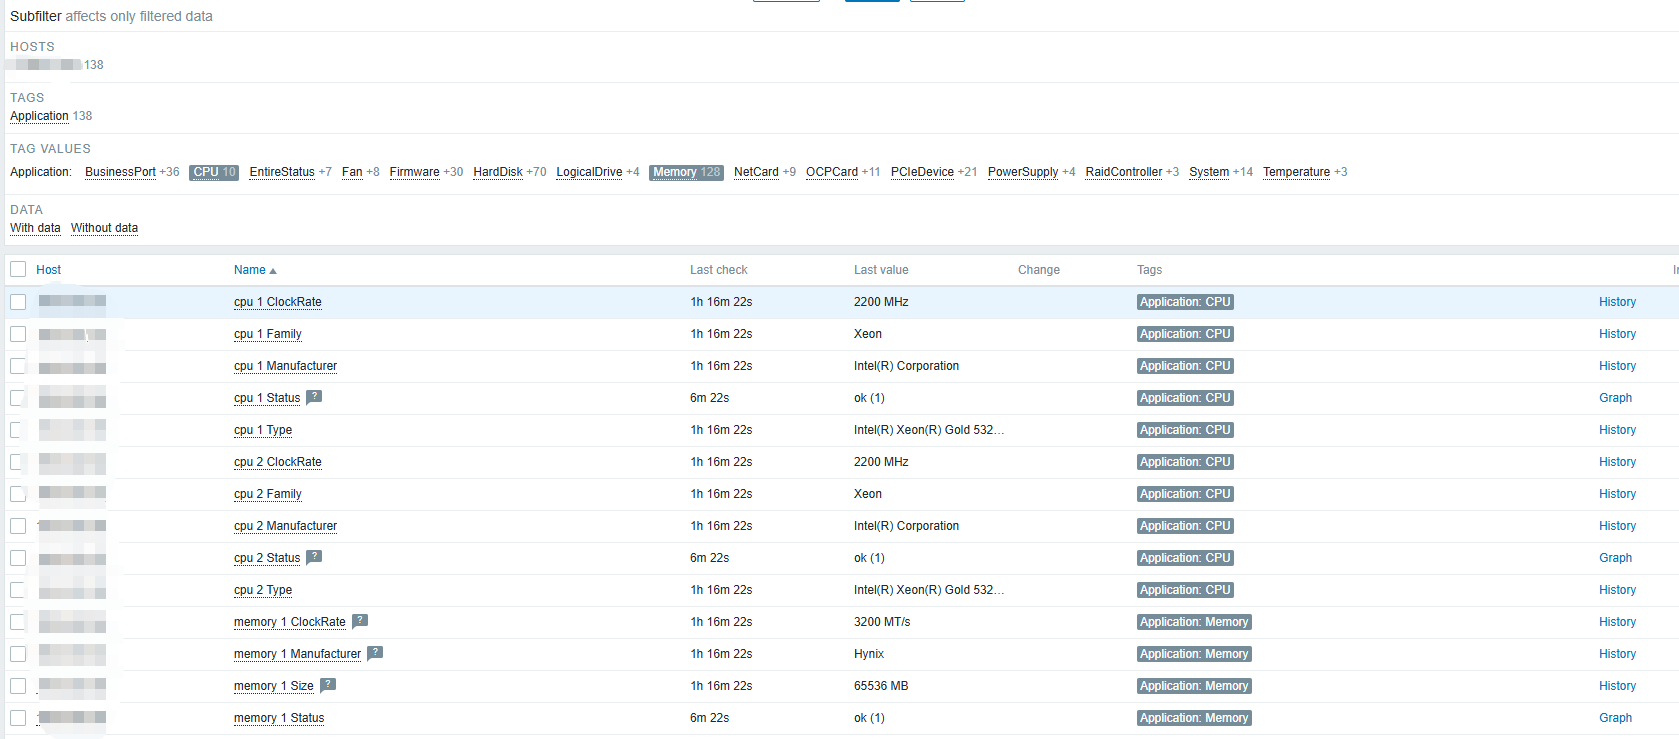1679x739 pixels.
Task: Open the Graph link for cpu 1 Status
Action: [1615, 398]
